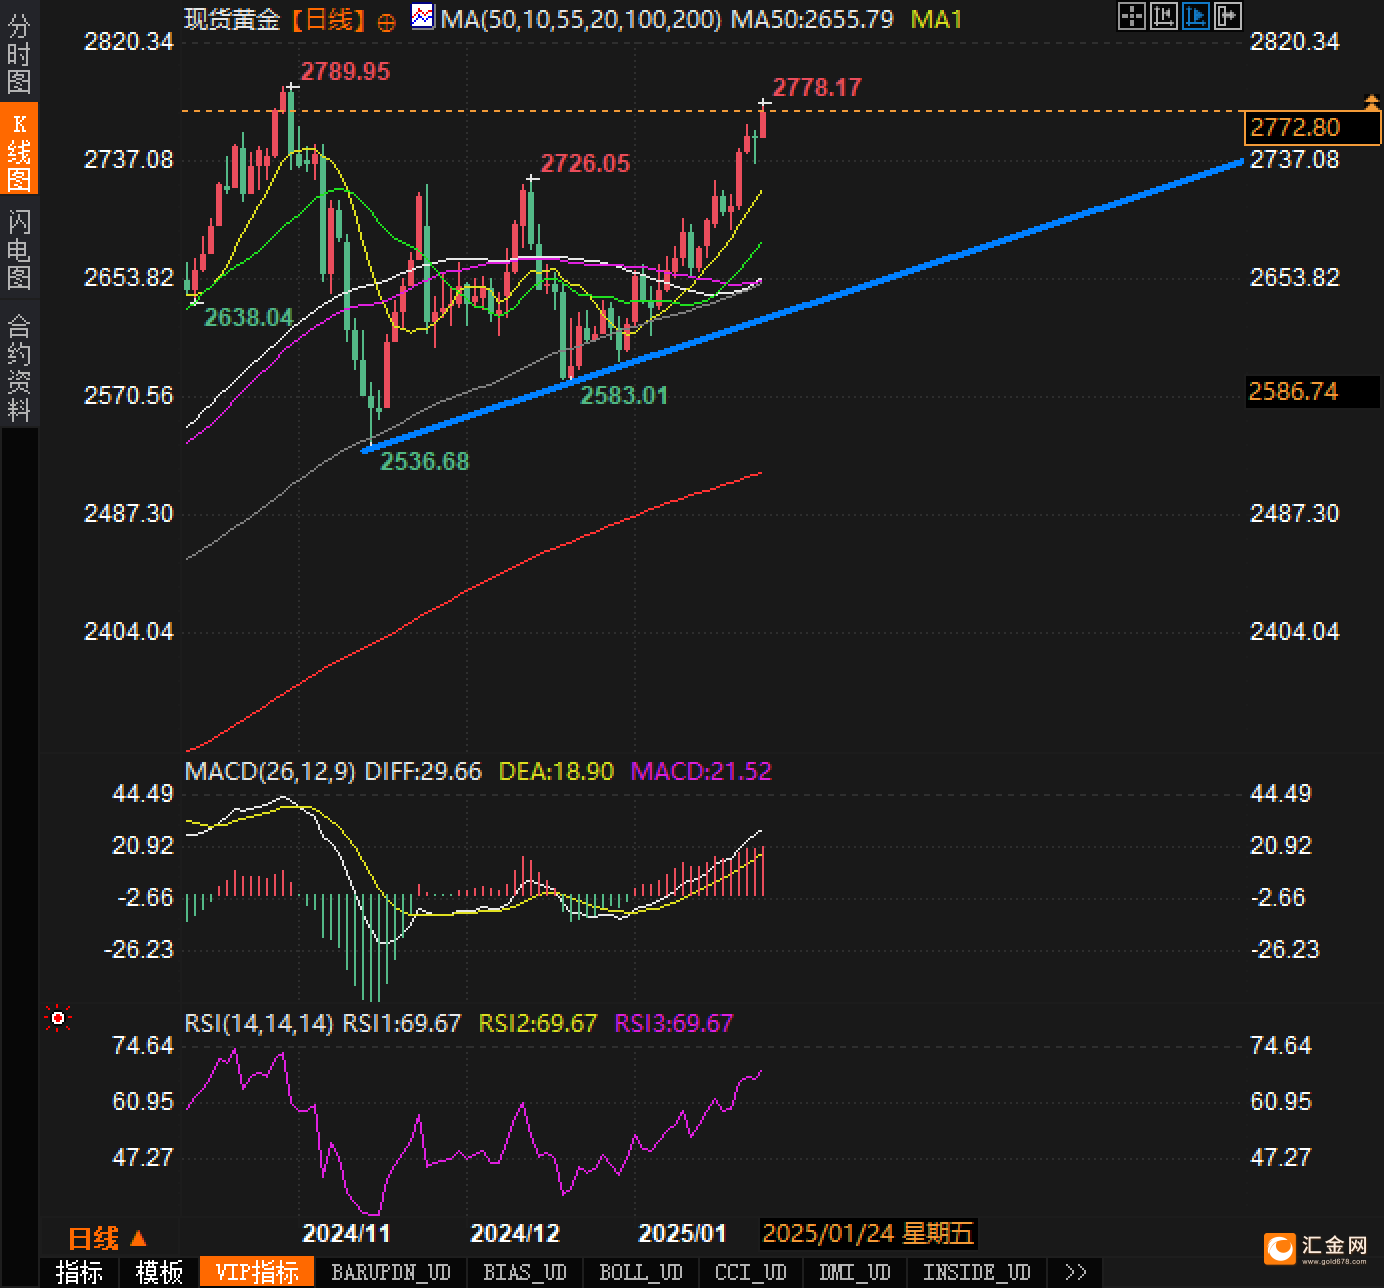Click the RSI2:69.67 value

pyautogui.click(x=538, y=1023)
